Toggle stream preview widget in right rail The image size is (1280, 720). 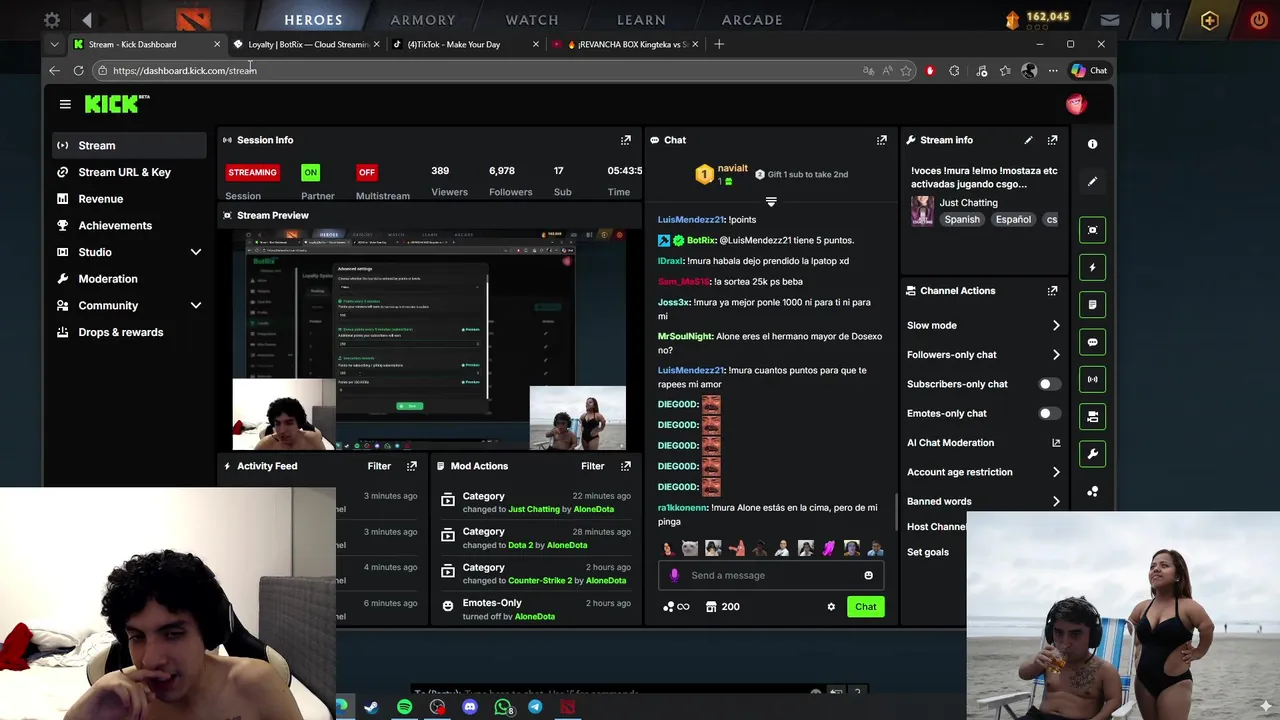pyautogui.click(x=1092, y=230)
